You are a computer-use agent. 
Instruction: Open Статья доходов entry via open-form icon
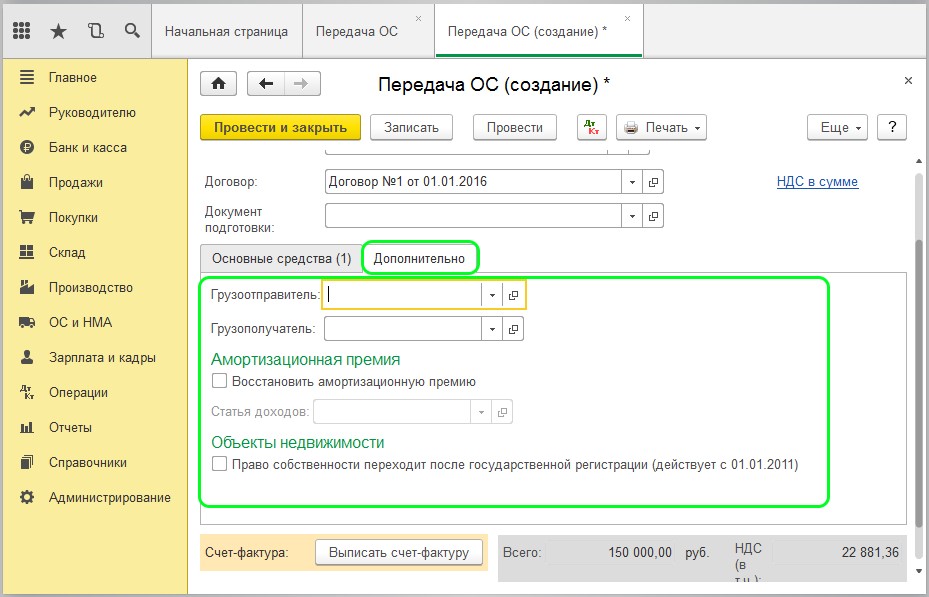pyautogui.click(x=502, y=412)
